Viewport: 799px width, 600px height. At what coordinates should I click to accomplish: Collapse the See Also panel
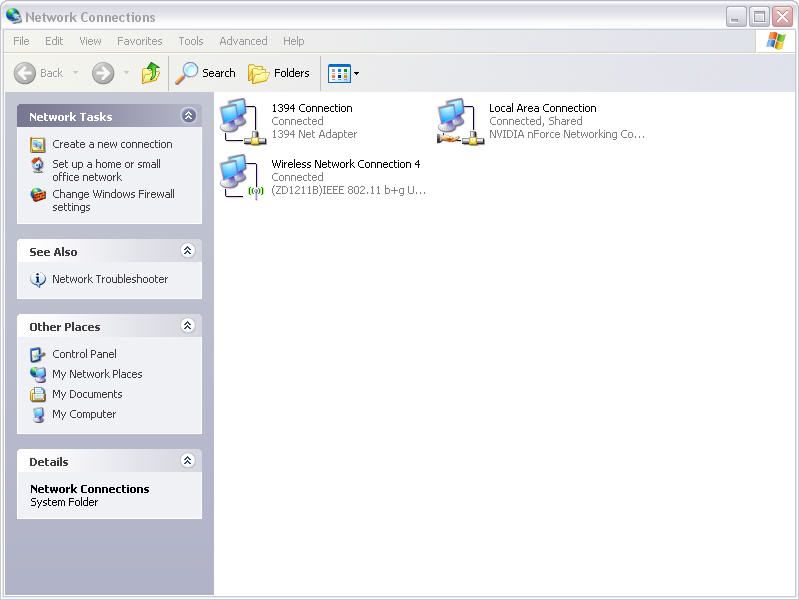[x=188, y=251]
